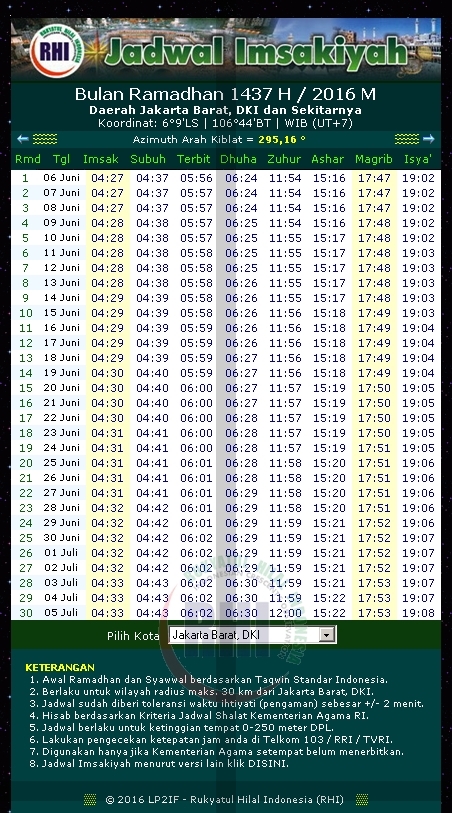The image size is (452, 813).
Task: Click the Ashar column header
Action: pos(328,159)
